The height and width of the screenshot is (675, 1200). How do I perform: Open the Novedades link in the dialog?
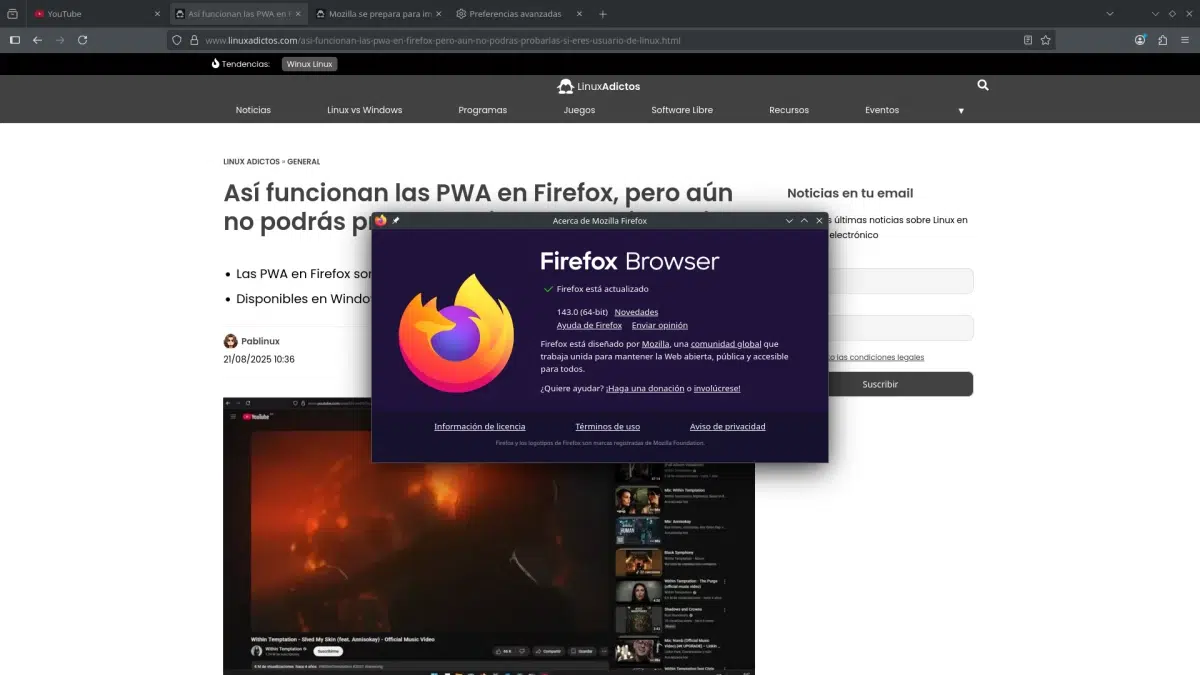(637, 311)
